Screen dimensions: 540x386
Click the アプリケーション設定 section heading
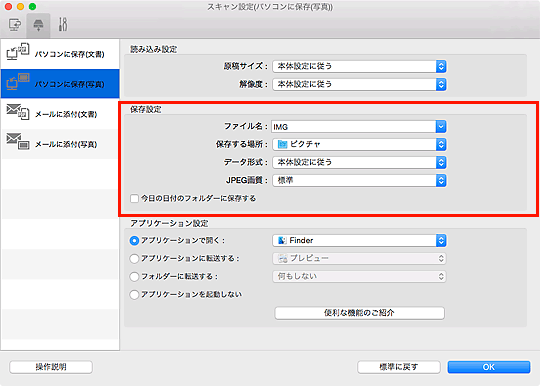pos(169,223)
